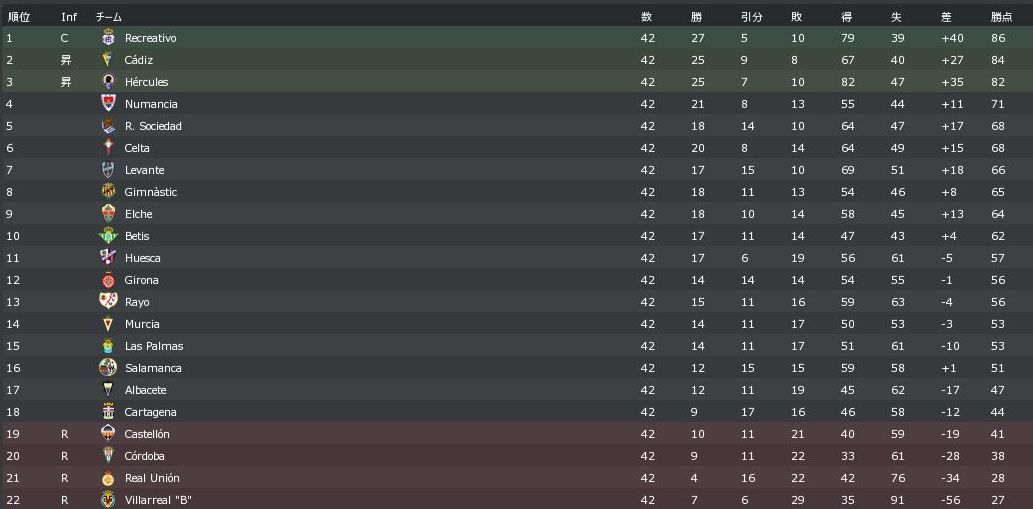This screenshot has width=1033, height=509.
Task: Click the Inf column header
Action: [x=69, y=17]
